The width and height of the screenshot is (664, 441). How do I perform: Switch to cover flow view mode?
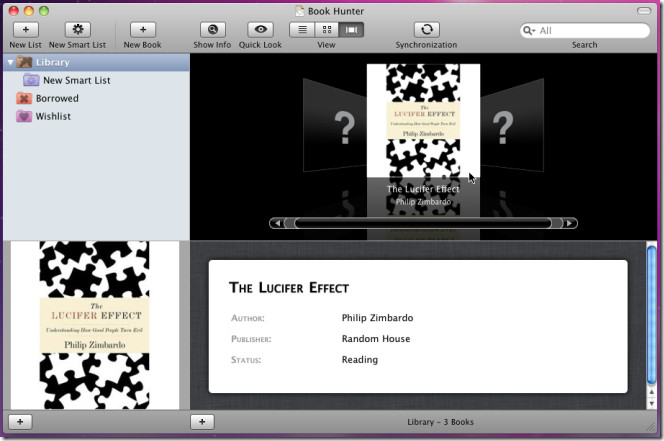pos(351,30)
